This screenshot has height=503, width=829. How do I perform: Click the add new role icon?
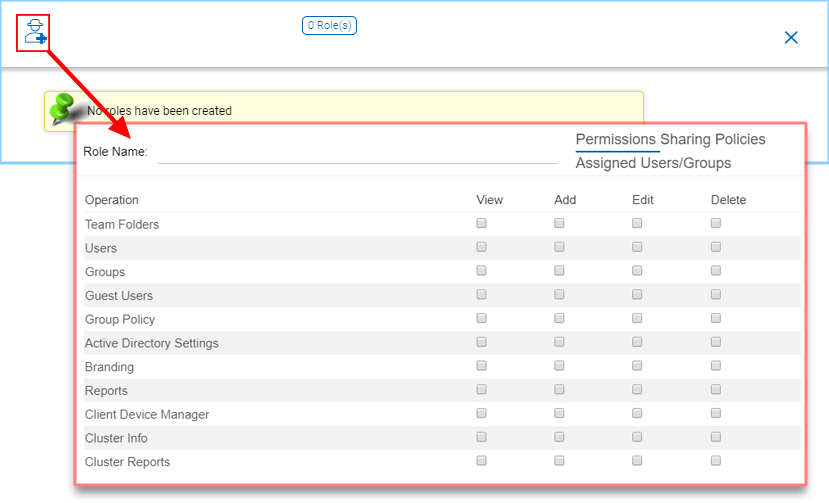35,32
